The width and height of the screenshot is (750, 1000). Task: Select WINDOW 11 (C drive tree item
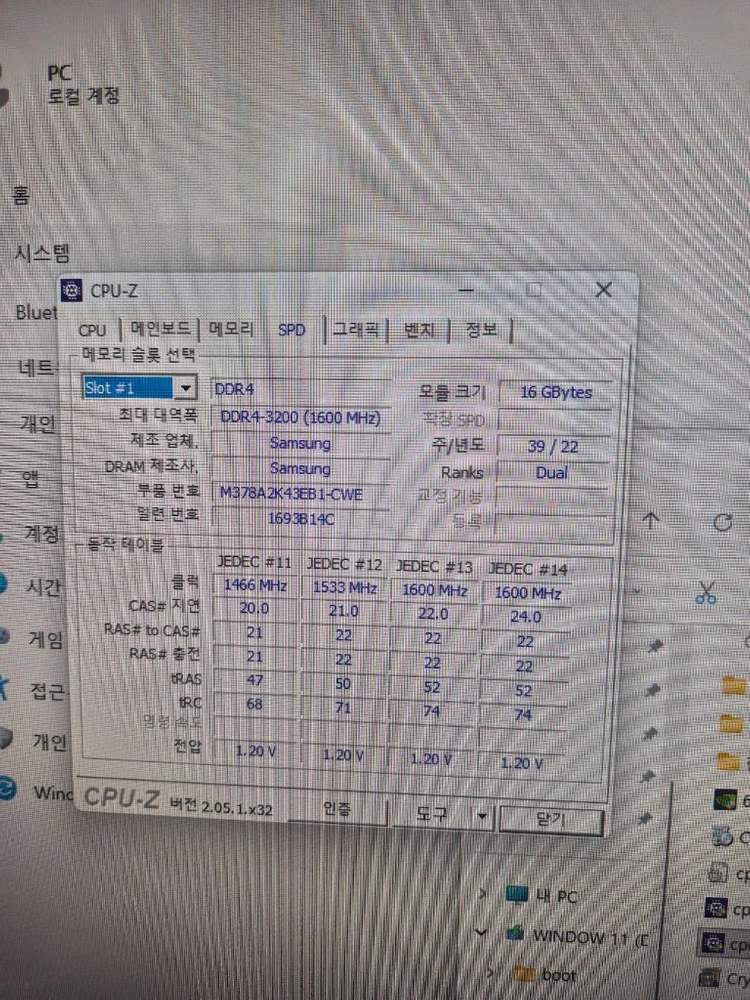click(x=590, y=938)
